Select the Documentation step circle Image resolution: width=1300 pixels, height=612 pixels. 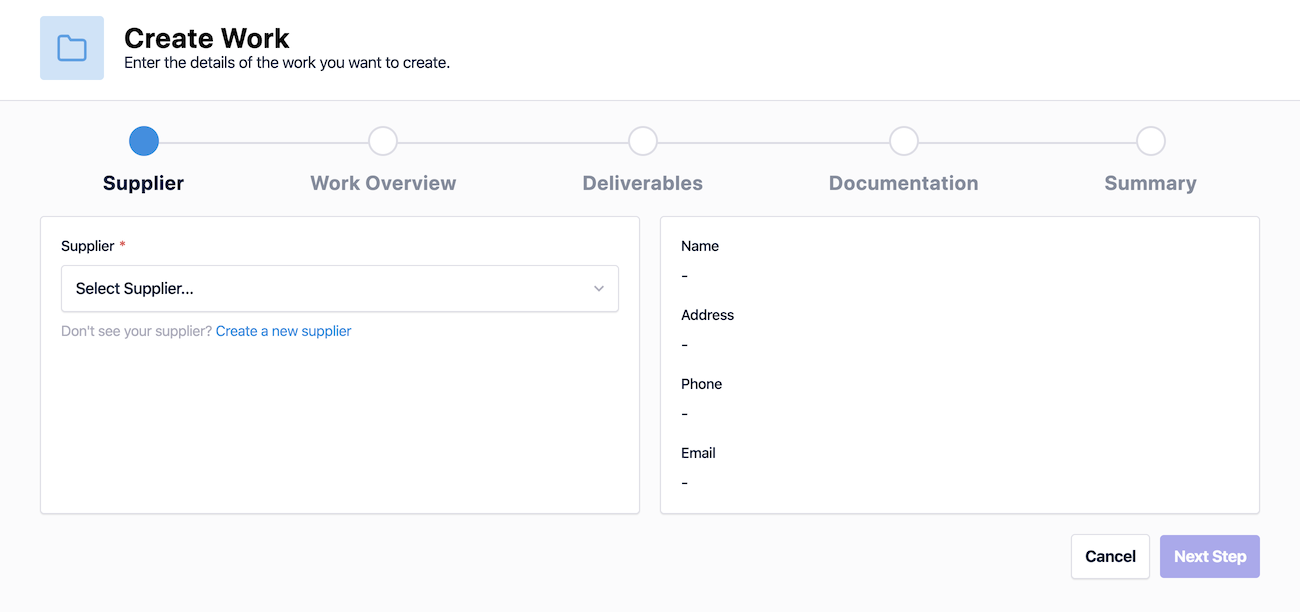(x=904, y=141)
